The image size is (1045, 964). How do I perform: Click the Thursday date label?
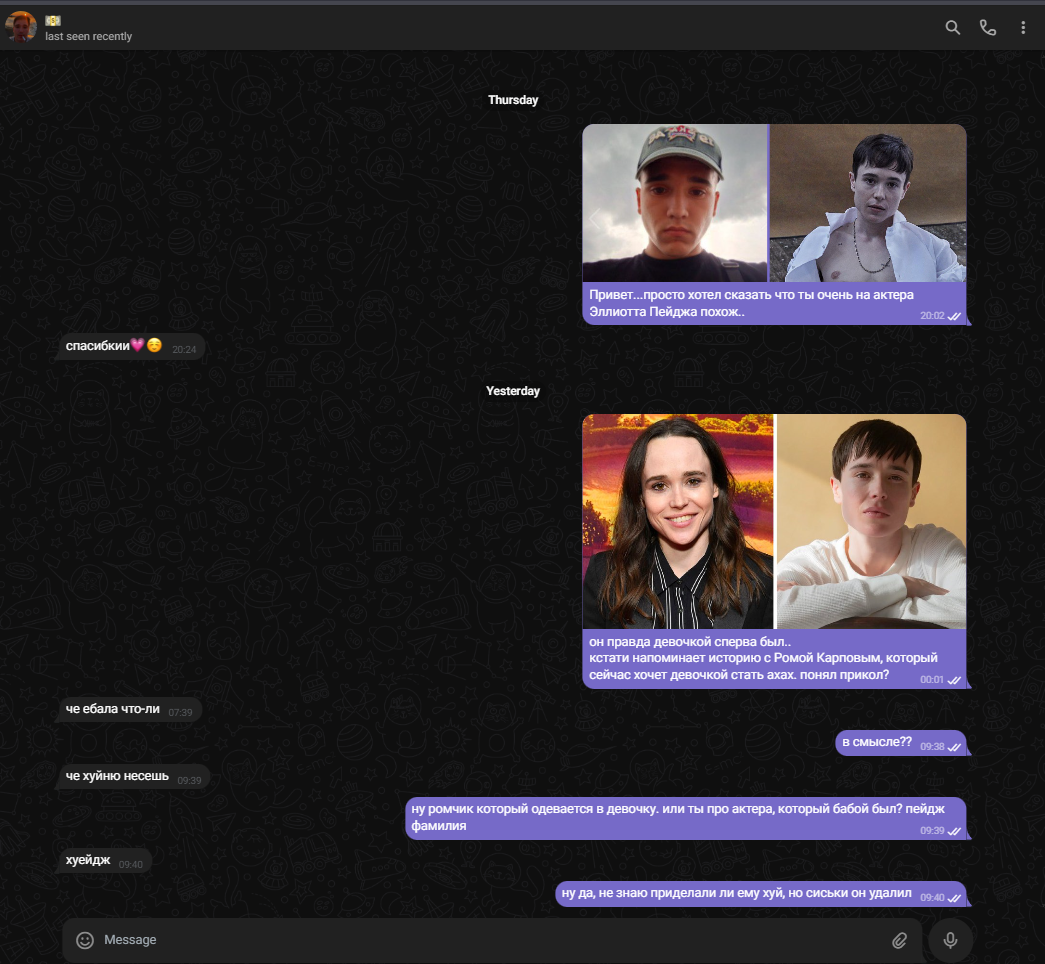pos(513,100)
